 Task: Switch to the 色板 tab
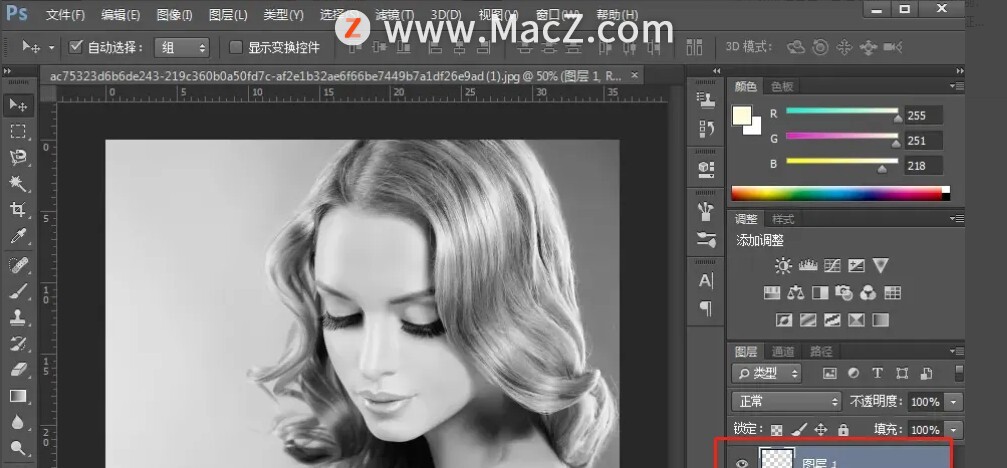pos(782,86)
